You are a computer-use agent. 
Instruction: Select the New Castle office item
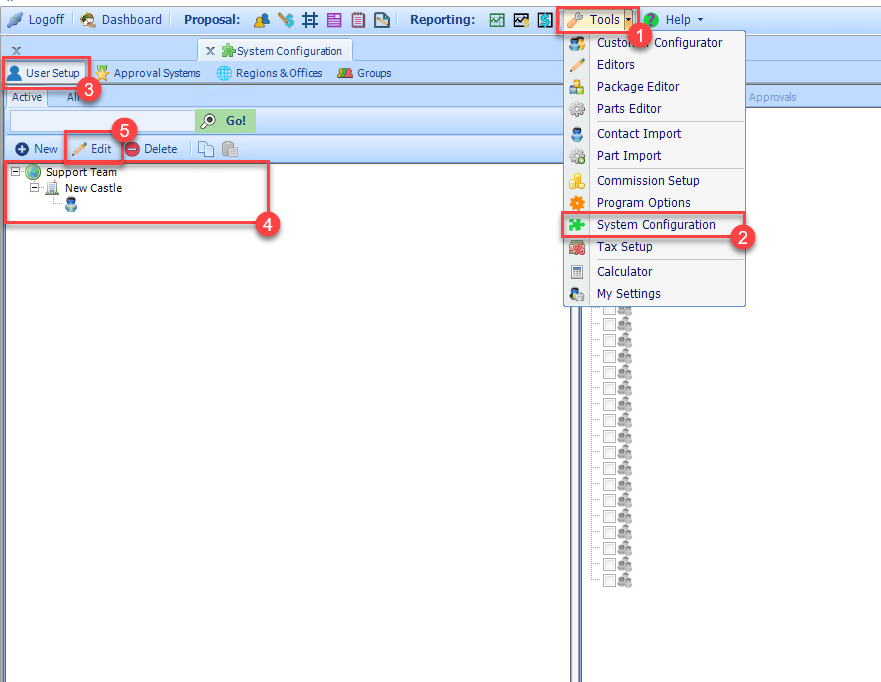point(93,188)
